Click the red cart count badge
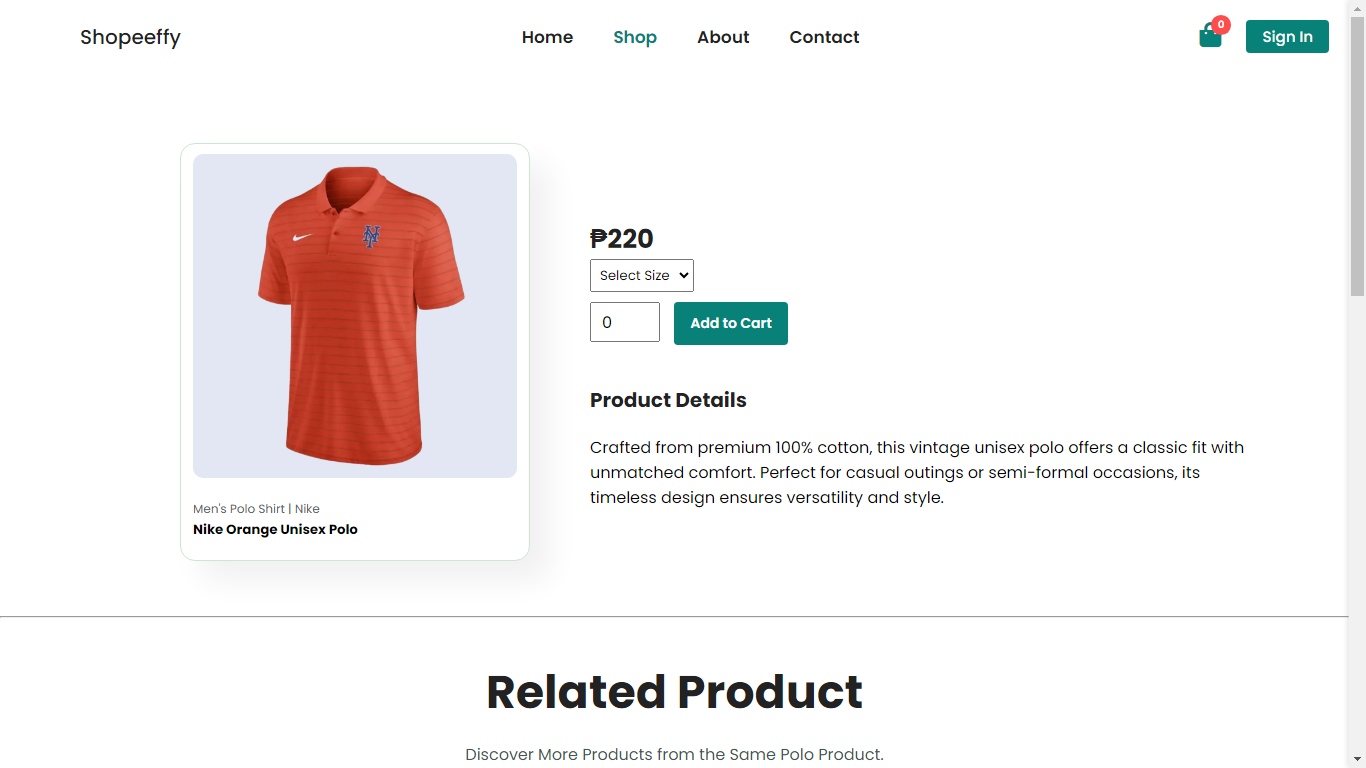This screenshot has width=1366, height=768. pos(1221,25)
